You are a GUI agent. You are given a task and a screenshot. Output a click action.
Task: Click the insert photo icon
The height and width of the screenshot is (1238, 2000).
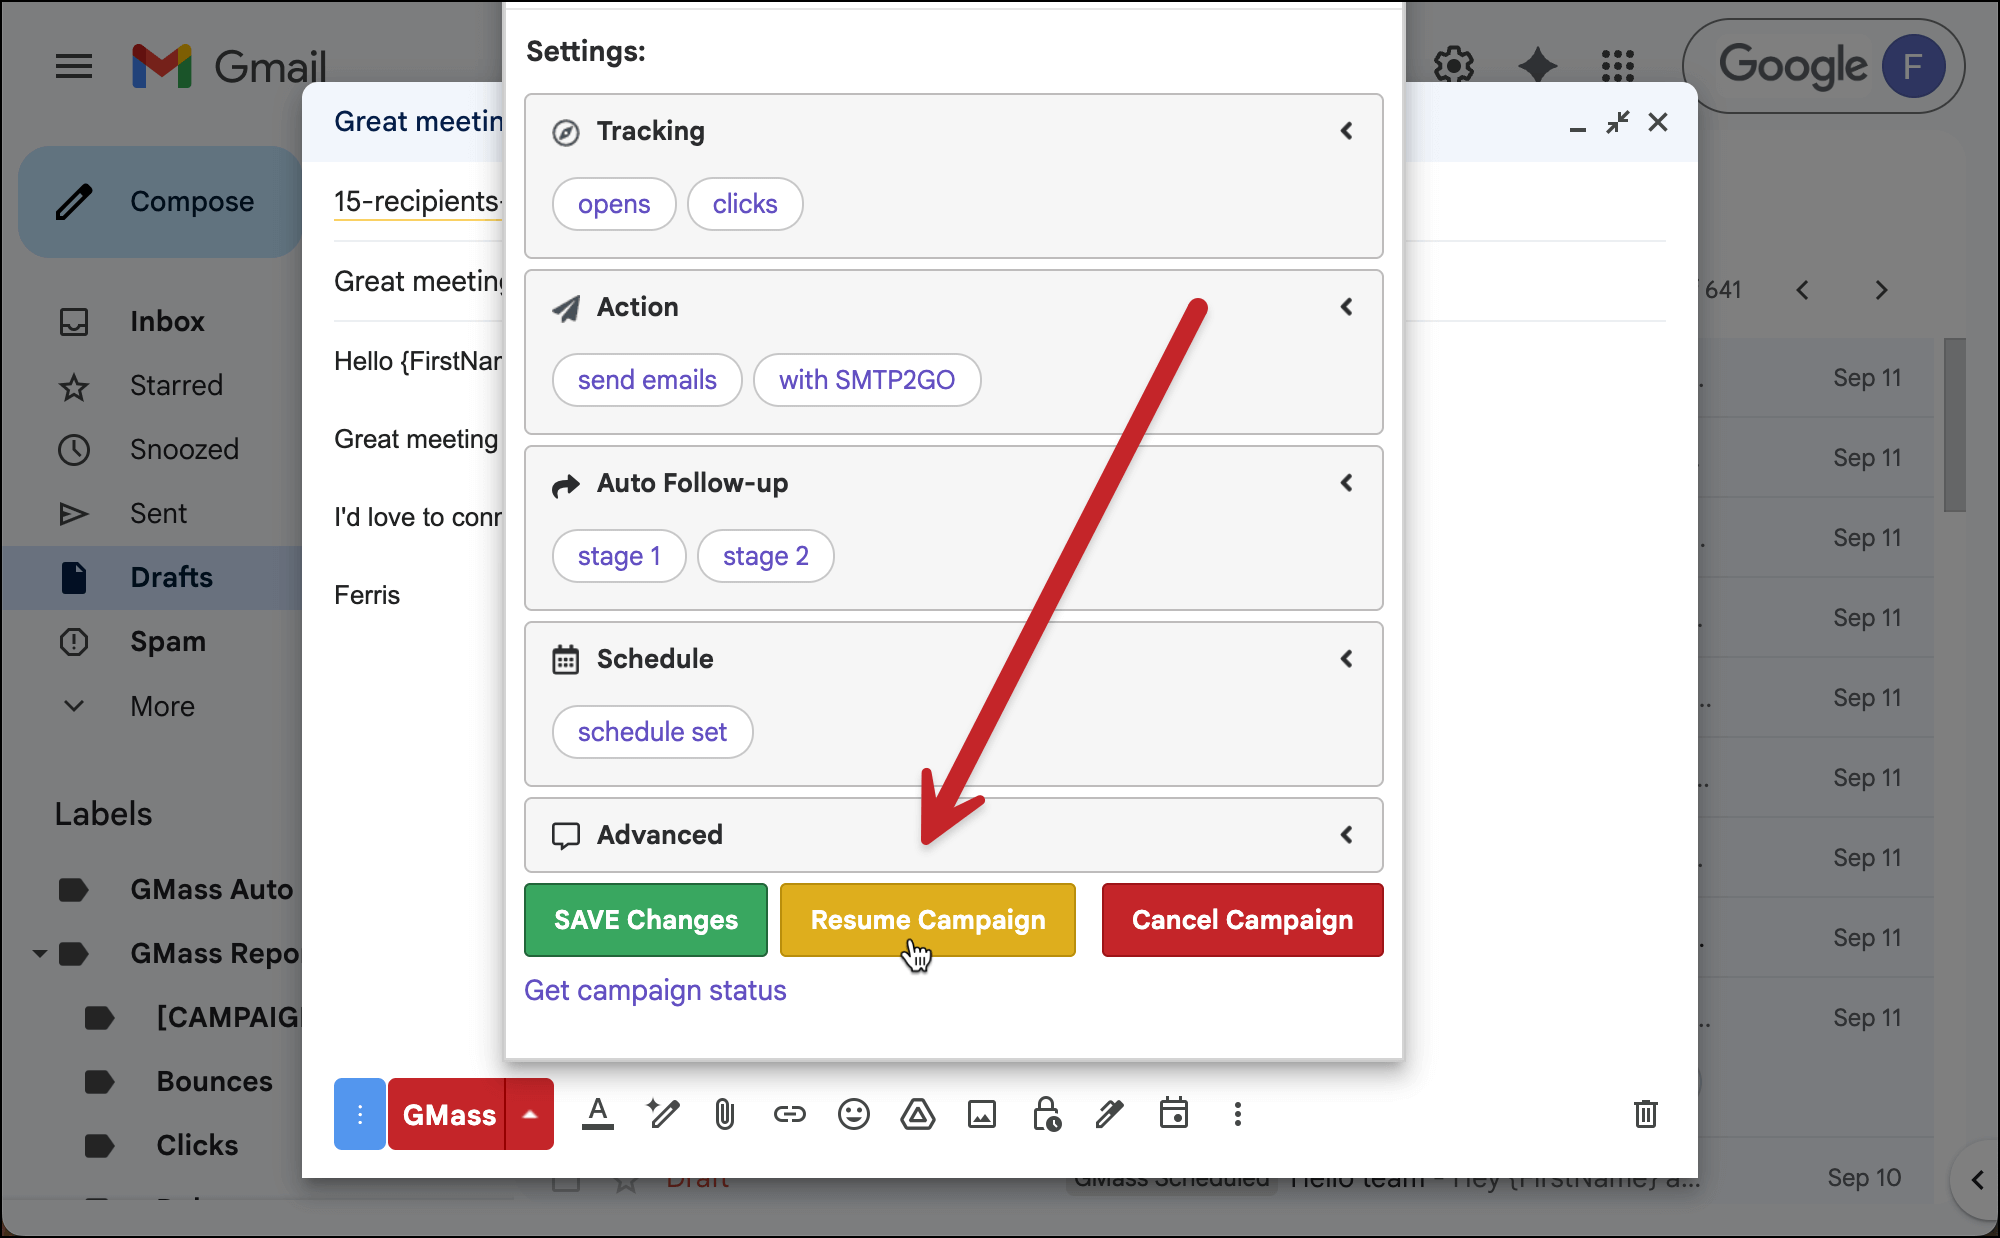click(x=981, y=1114)
